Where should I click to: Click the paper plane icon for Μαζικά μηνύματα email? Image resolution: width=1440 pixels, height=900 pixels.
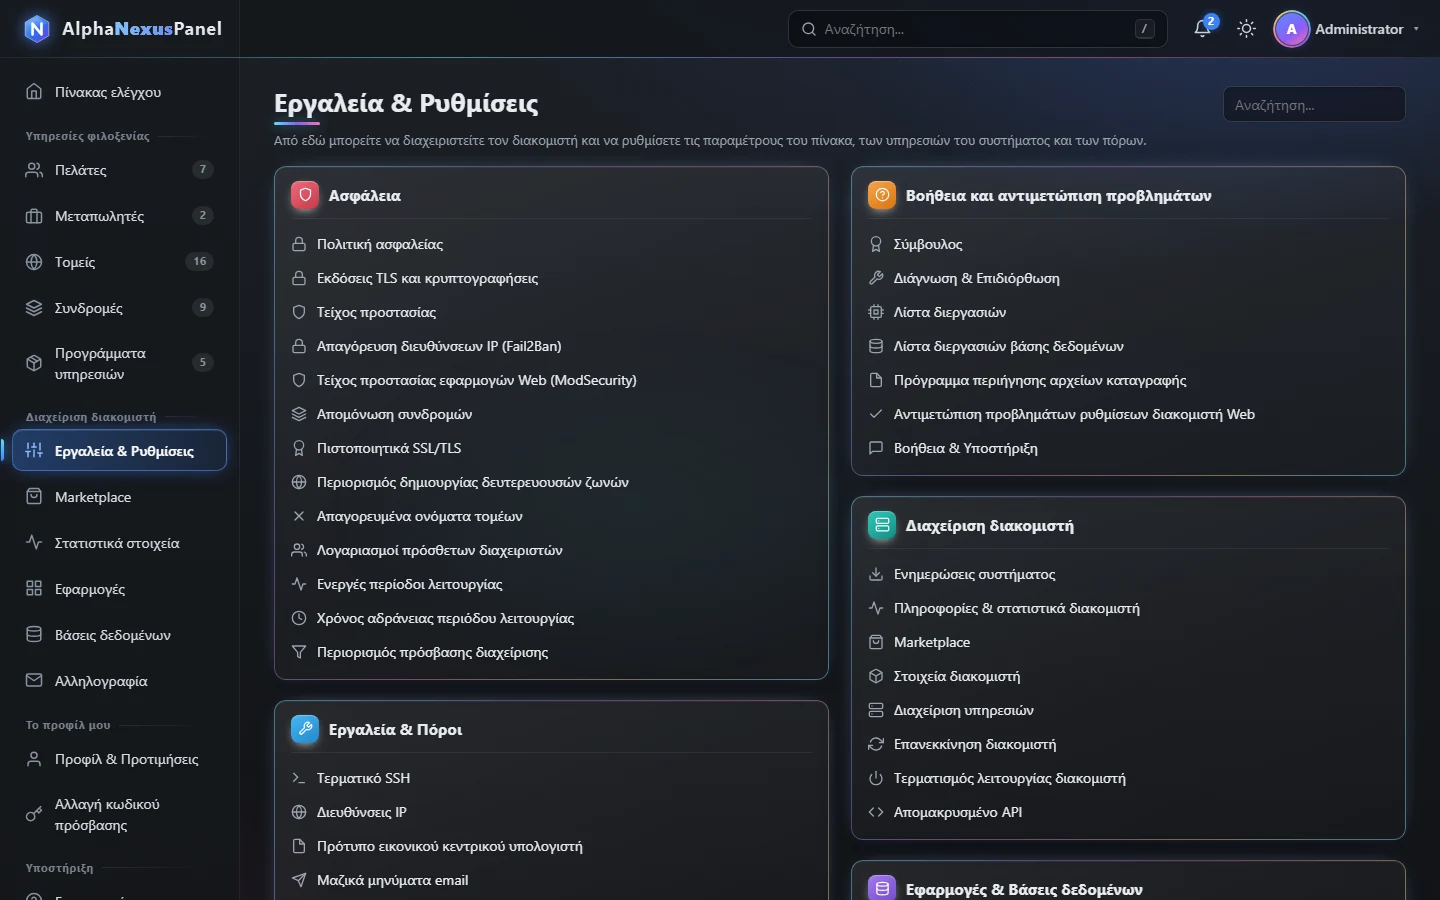(298, 880)
